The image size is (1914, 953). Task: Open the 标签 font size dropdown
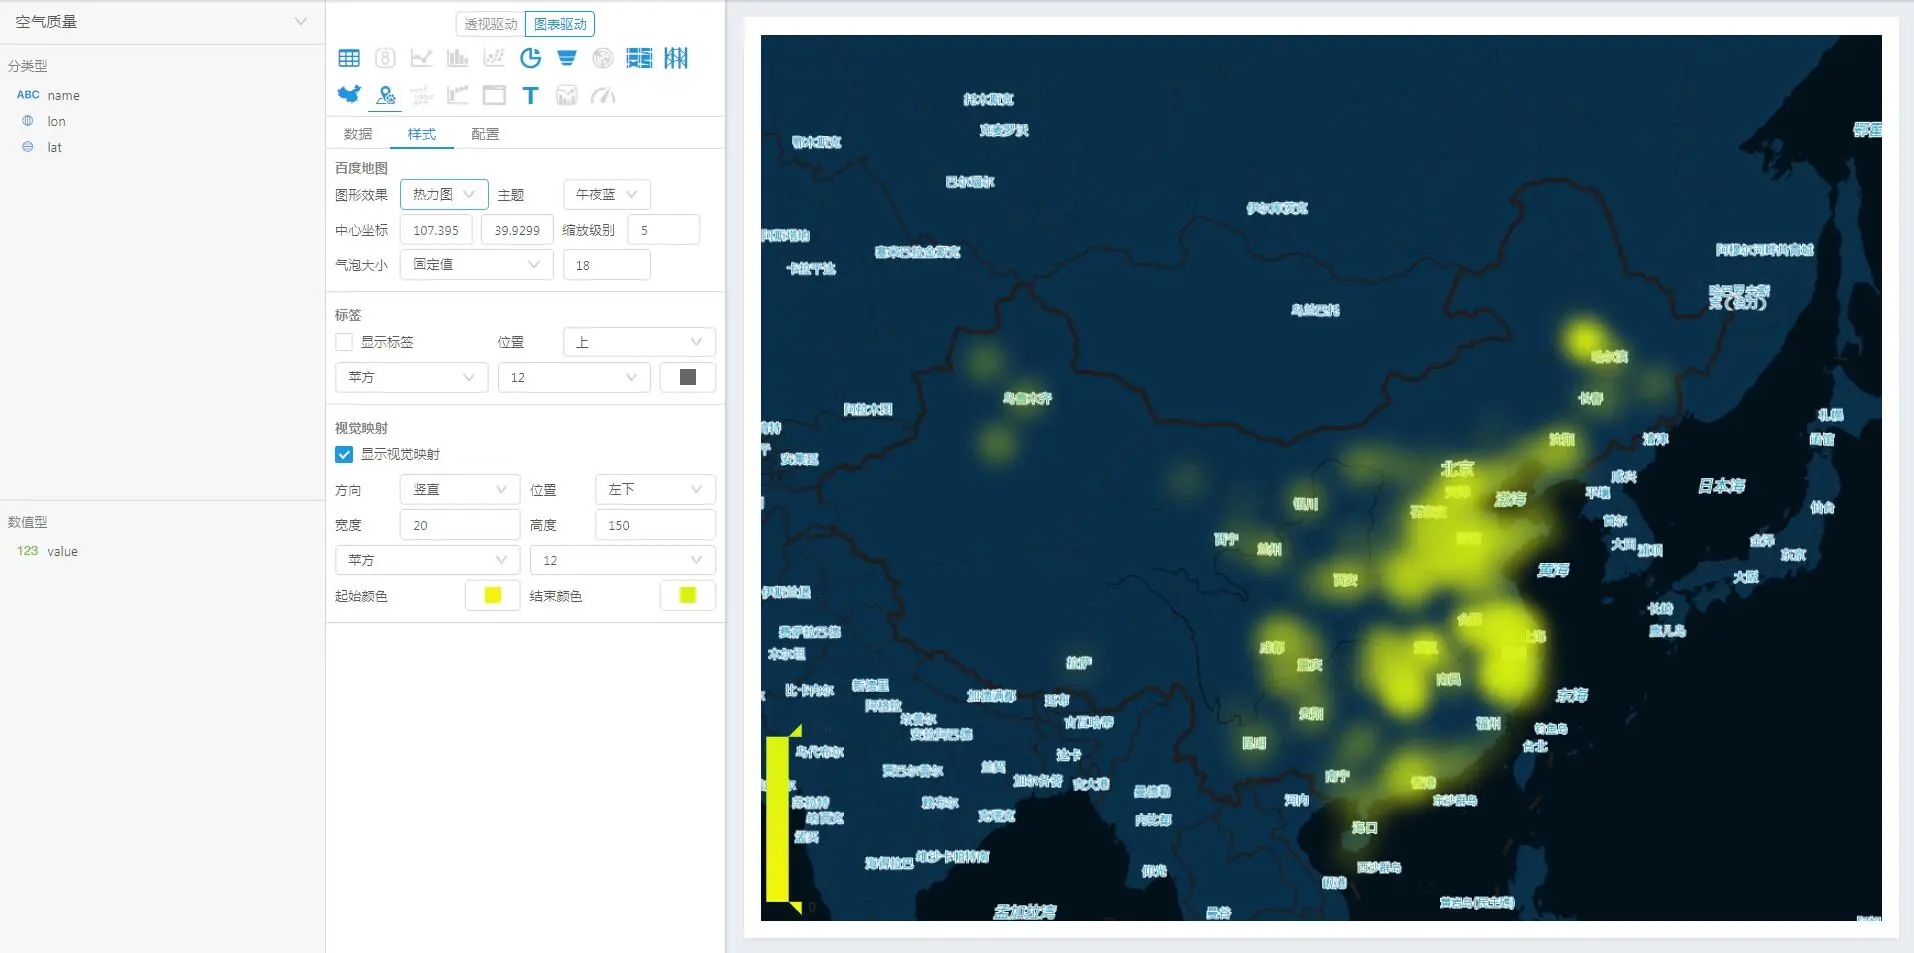point(574,377)
